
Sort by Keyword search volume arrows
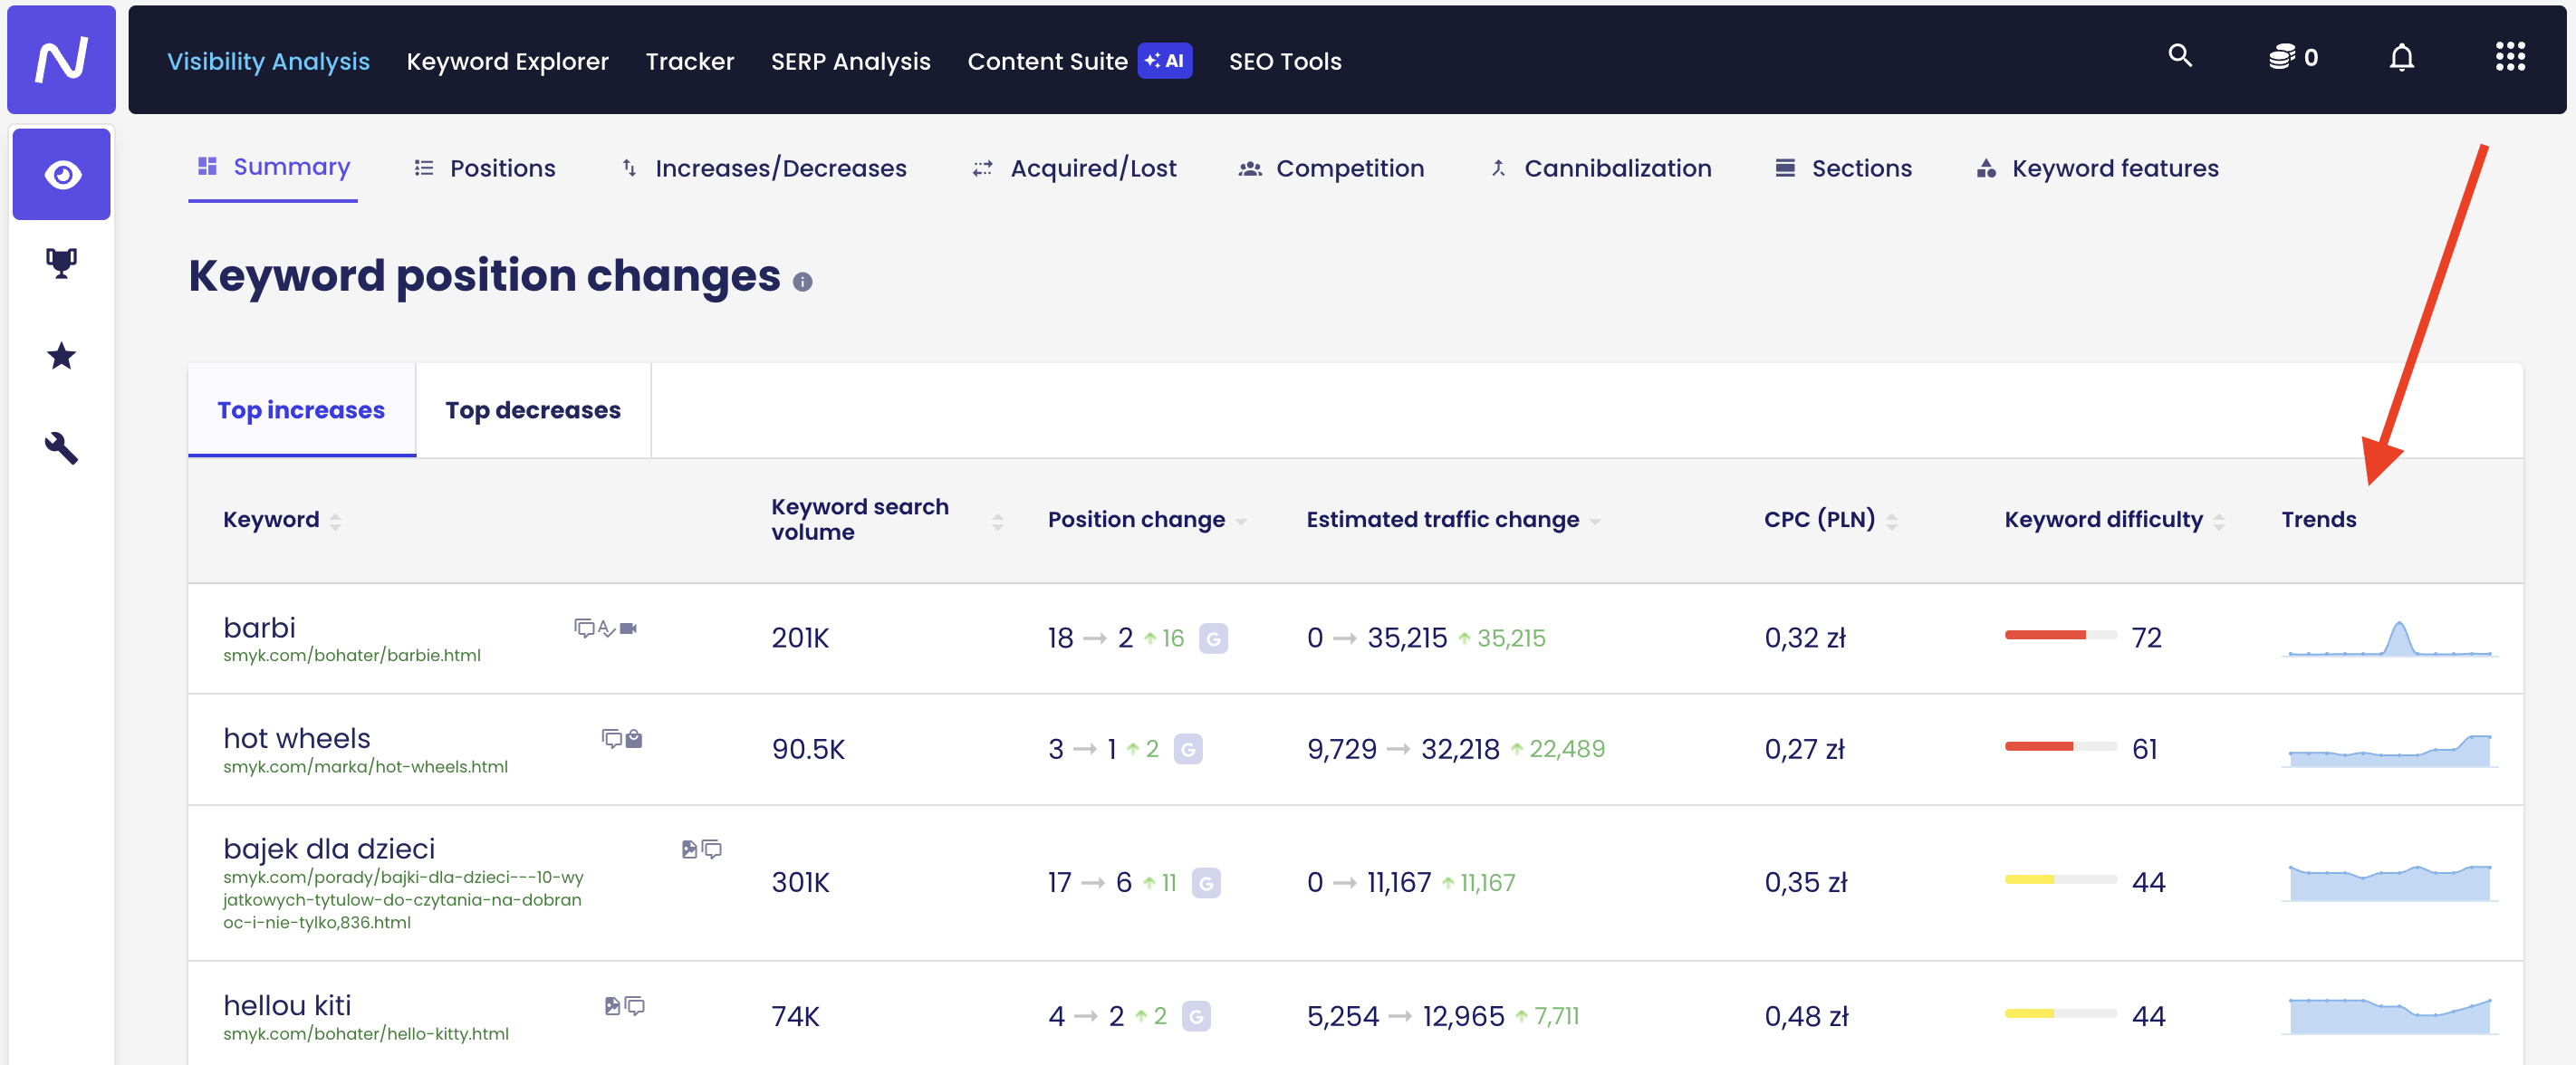(x=997, y=521)
